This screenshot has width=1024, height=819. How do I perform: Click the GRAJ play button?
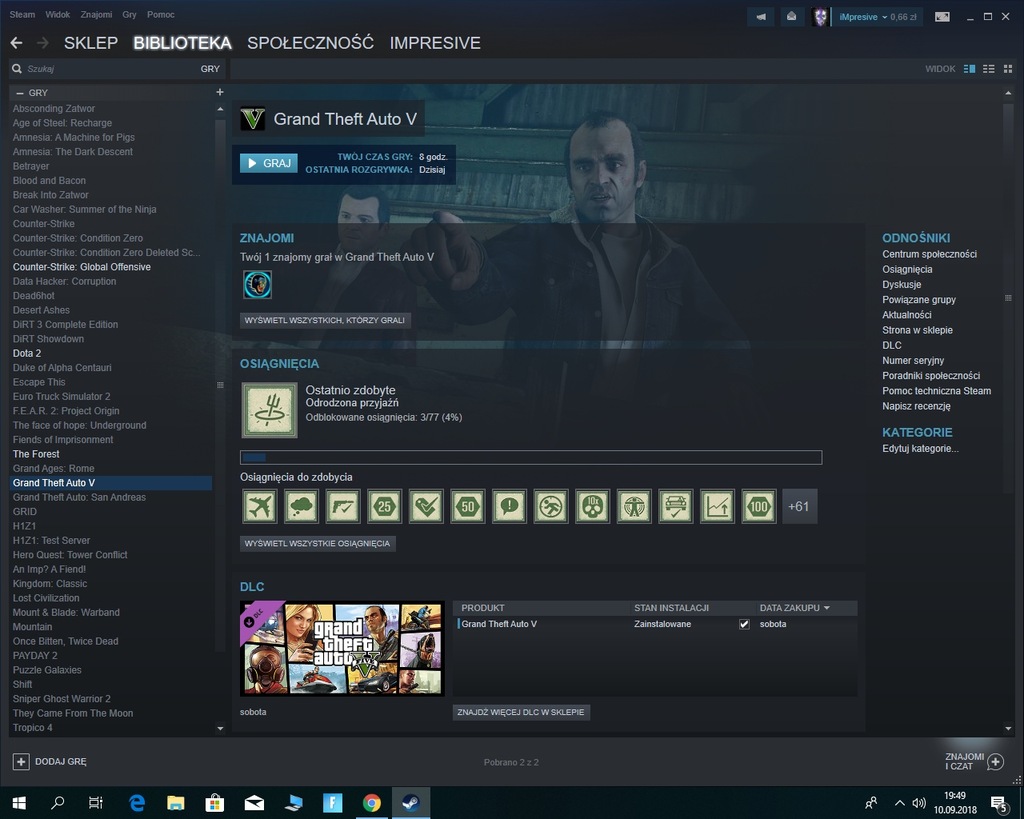click(x=269, y=163)
